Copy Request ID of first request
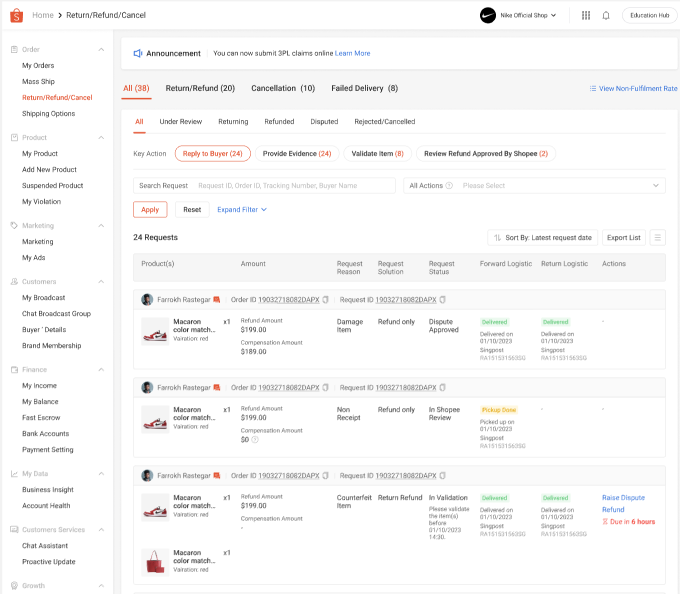 (442, 299)
